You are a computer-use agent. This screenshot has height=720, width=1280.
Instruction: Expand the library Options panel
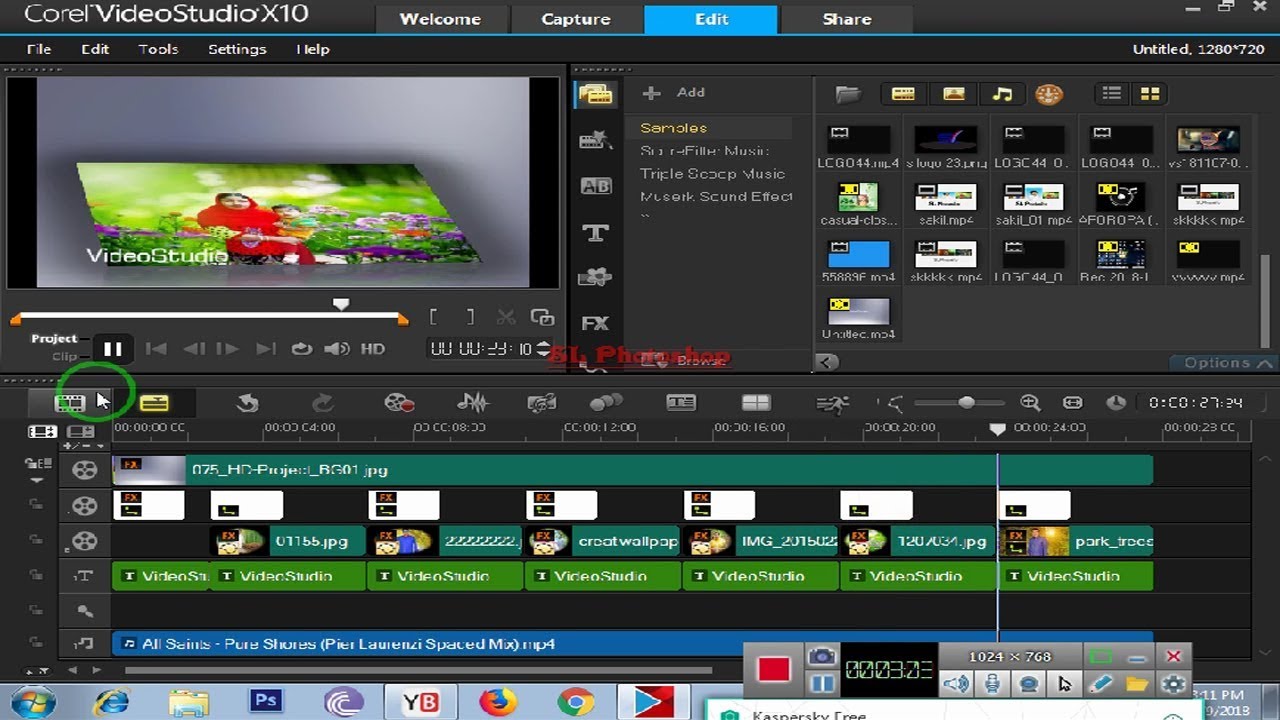(x=1227, y=363)
